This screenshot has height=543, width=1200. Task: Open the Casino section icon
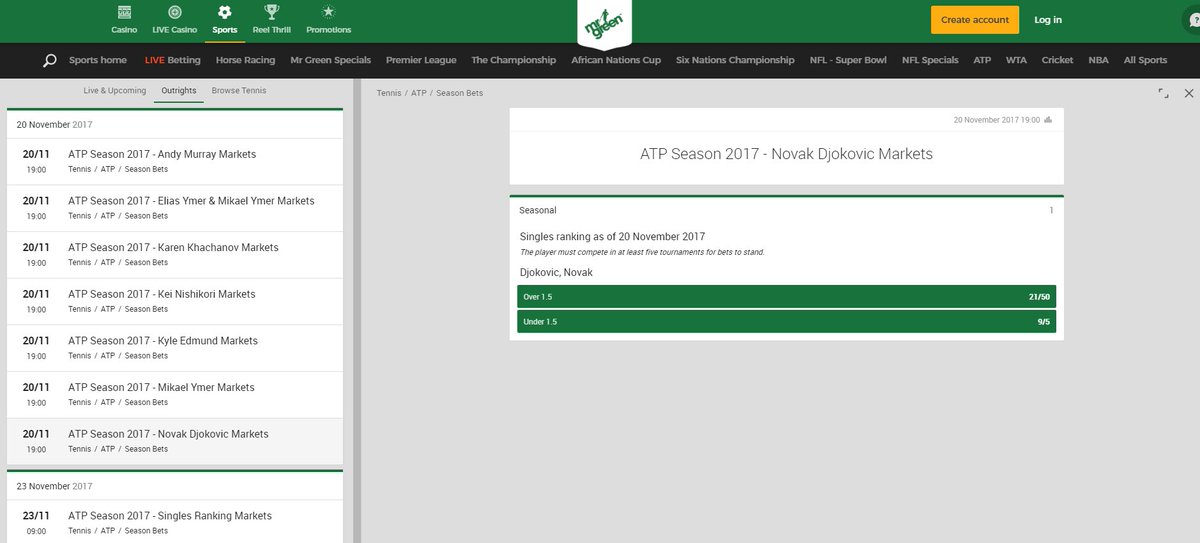(x=124, y=13)
